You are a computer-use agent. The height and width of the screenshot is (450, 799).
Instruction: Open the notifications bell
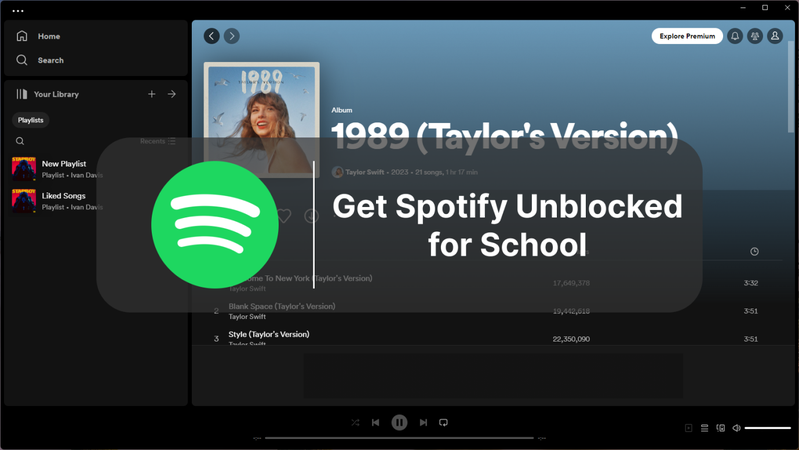pos(735,36)
